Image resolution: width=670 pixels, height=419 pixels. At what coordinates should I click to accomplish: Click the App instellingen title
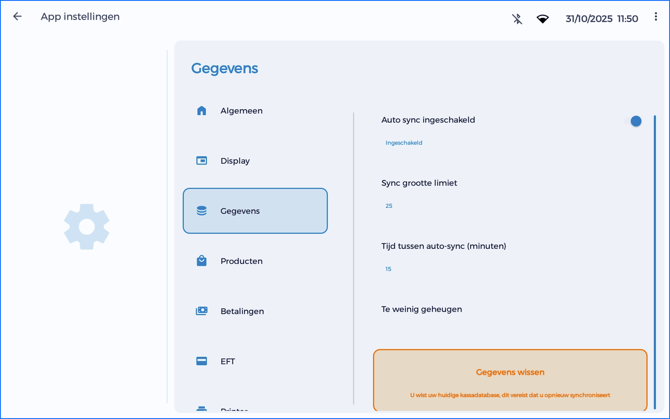click(80, 17)
